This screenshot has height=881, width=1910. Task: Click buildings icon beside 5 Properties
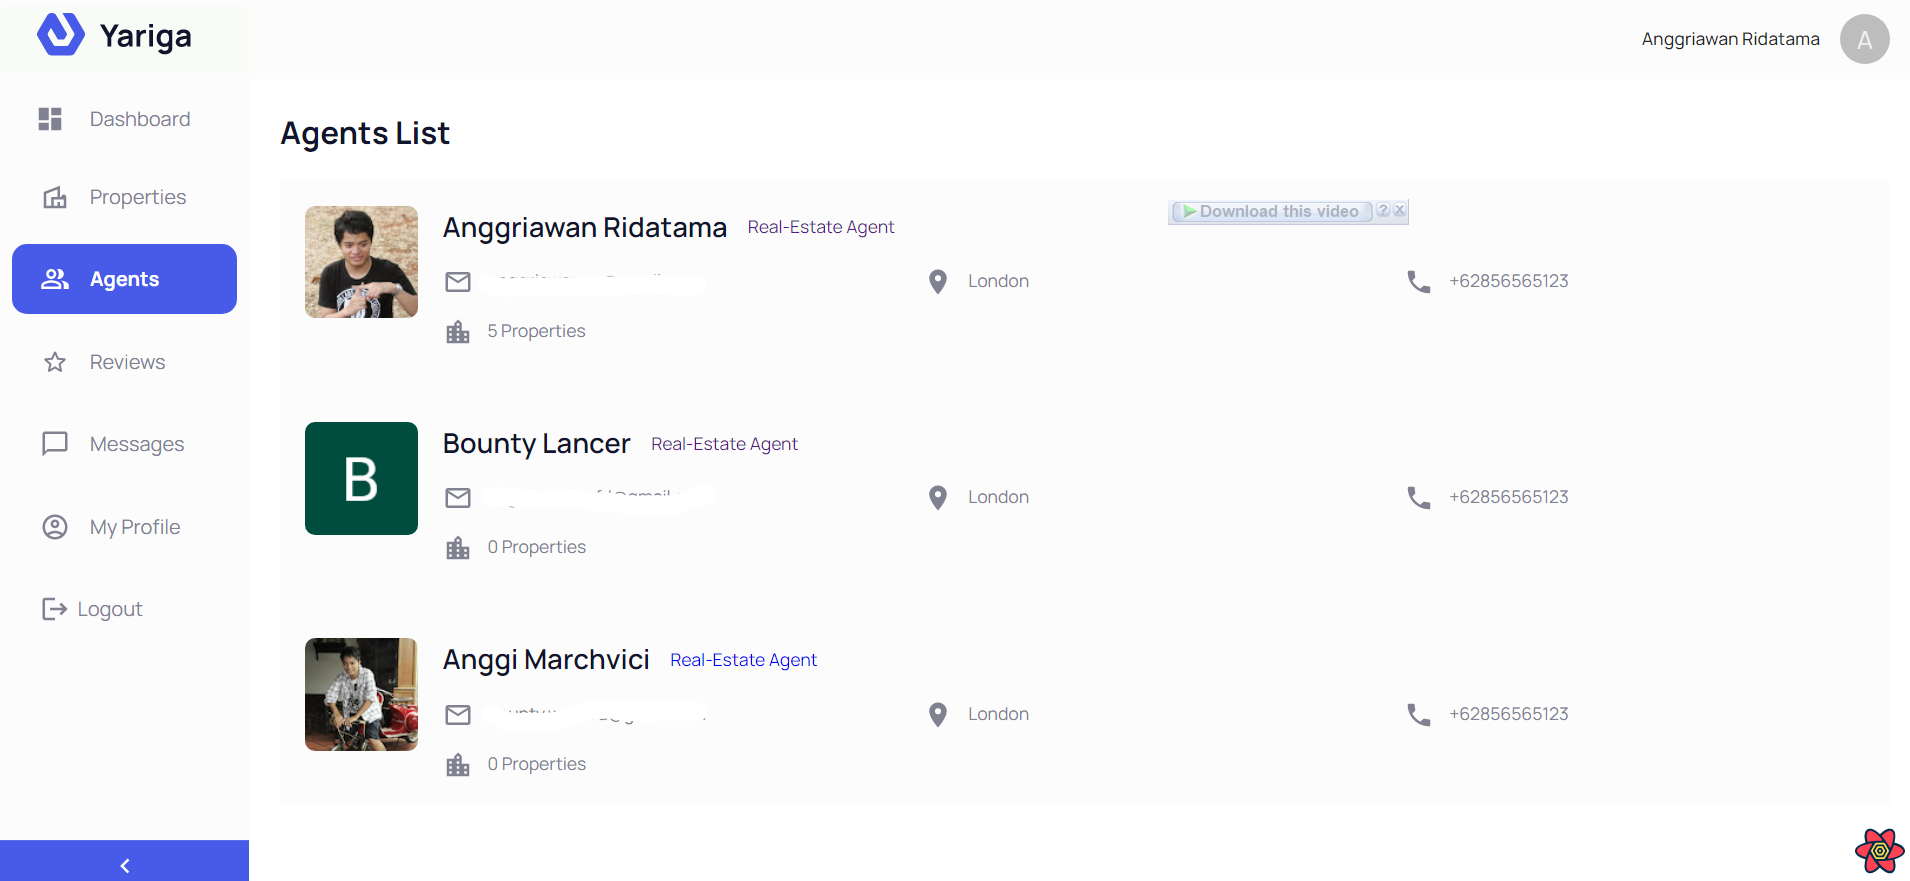458,332
